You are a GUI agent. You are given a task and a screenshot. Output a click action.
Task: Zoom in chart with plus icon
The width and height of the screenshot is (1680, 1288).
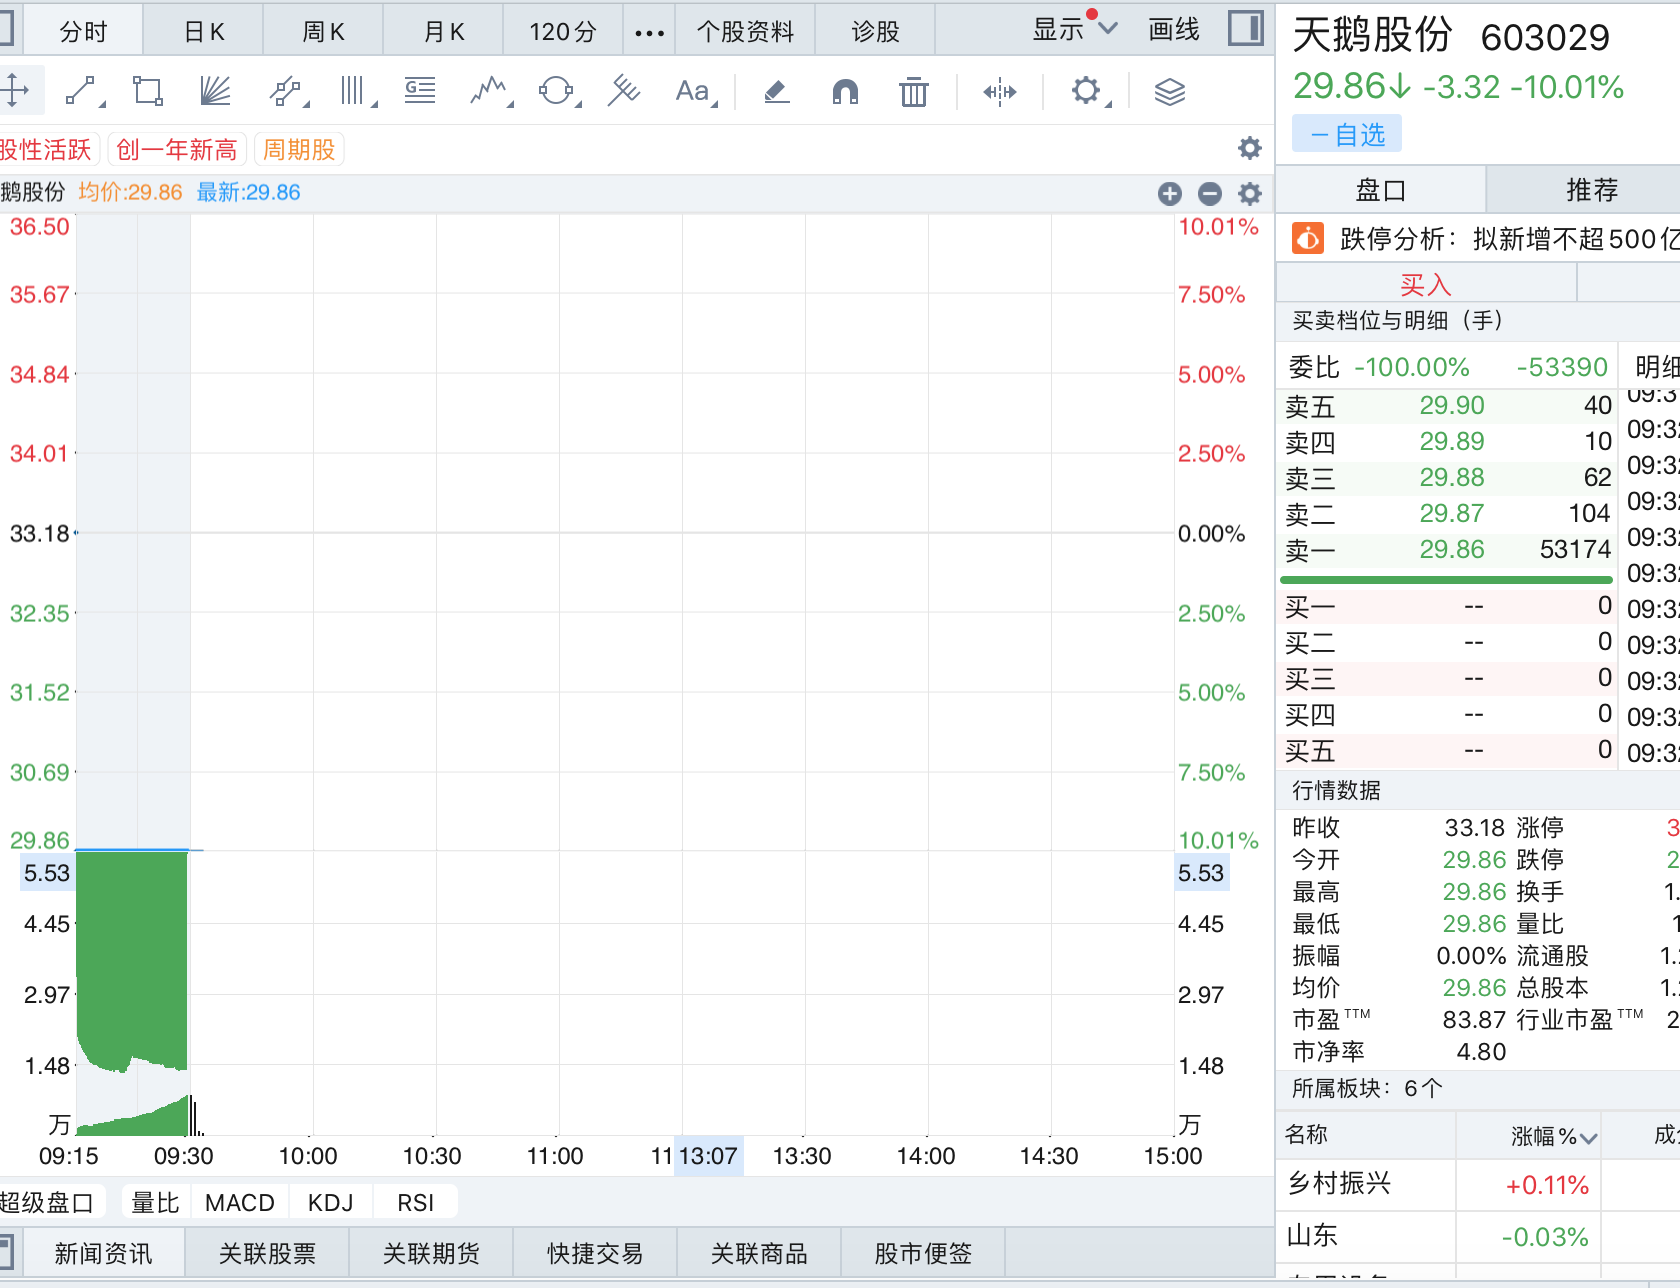1169,193
